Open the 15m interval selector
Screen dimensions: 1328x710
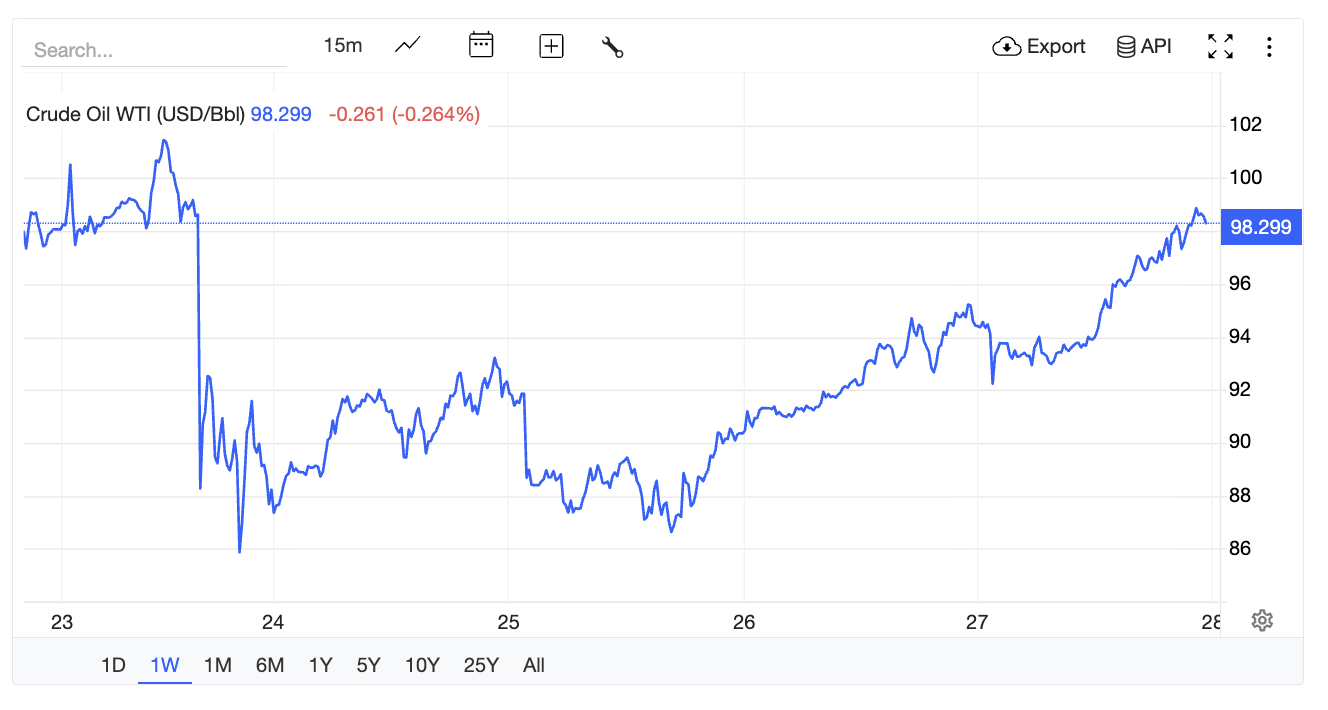tap(342, 46)
